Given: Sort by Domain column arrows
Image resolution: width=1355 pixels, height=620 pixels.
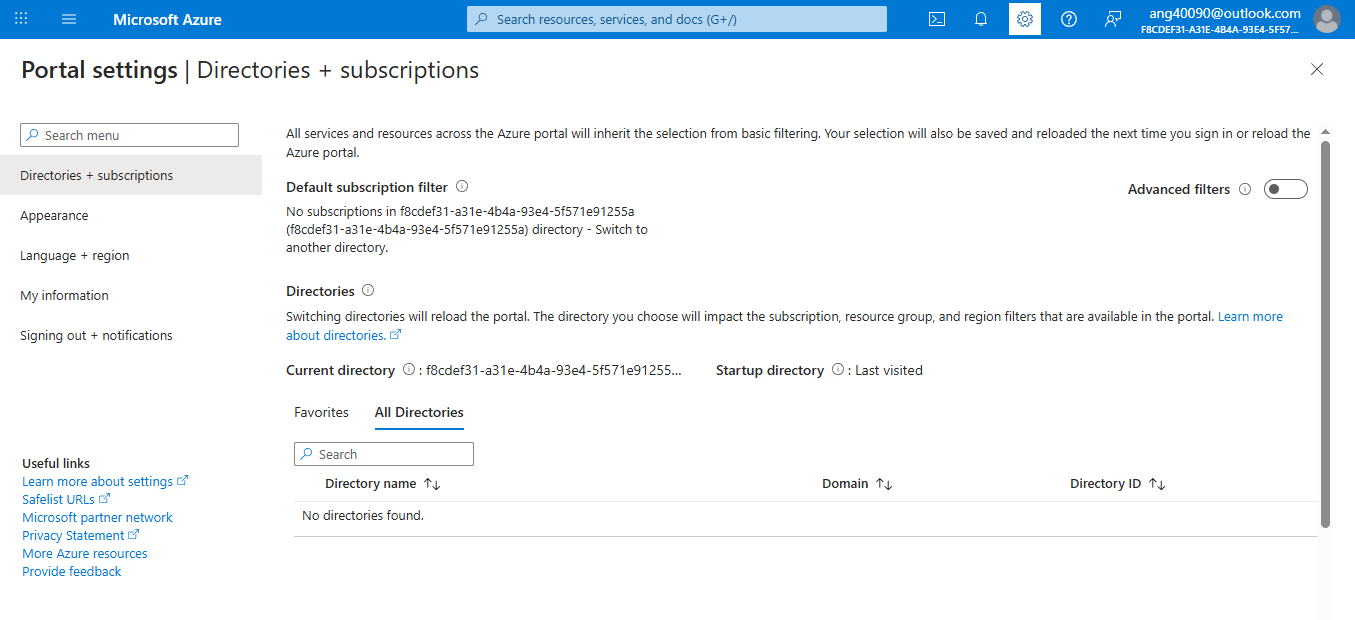Looking at the screenshot, I should pos(884,484).
